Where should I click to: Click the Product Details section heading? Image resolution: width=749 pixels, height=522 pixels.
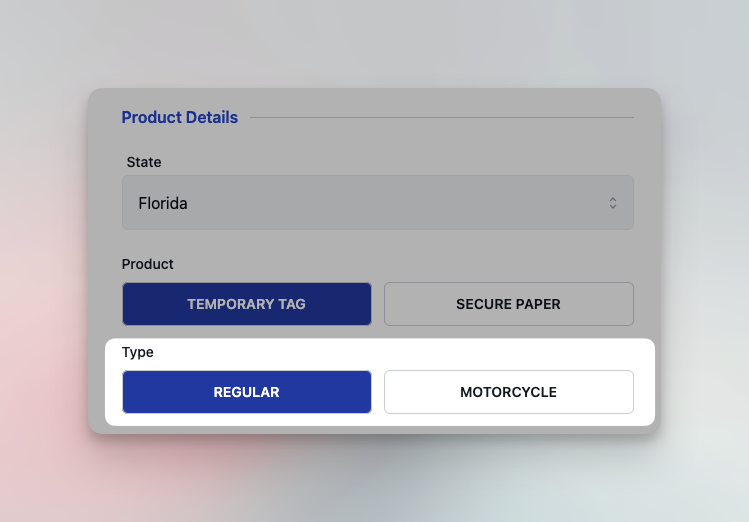(180, 118)
